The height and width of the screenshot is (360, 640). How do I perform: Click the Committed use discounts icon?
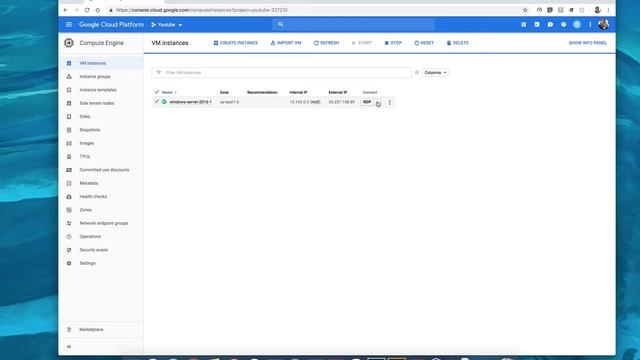coord(69,170)
